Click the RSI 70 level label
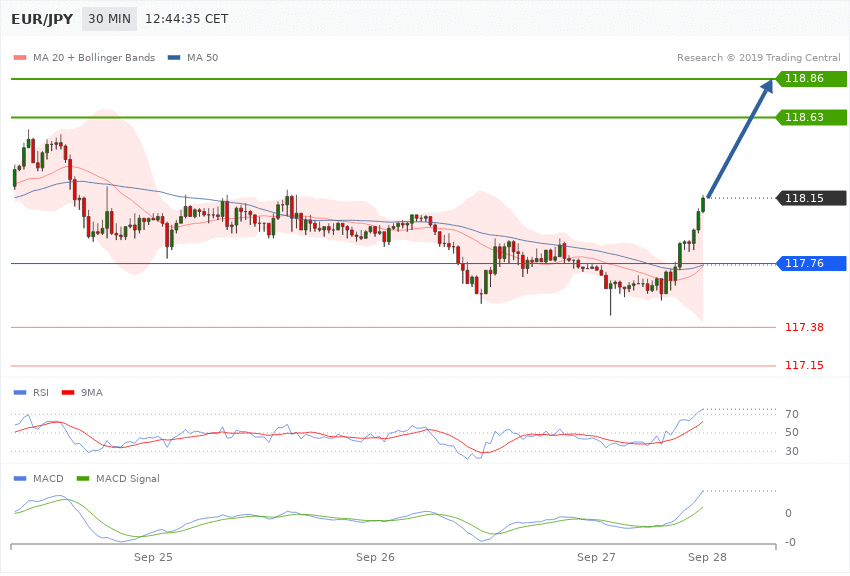Viewport: 850px width, 576px height. tap(791, 415)
